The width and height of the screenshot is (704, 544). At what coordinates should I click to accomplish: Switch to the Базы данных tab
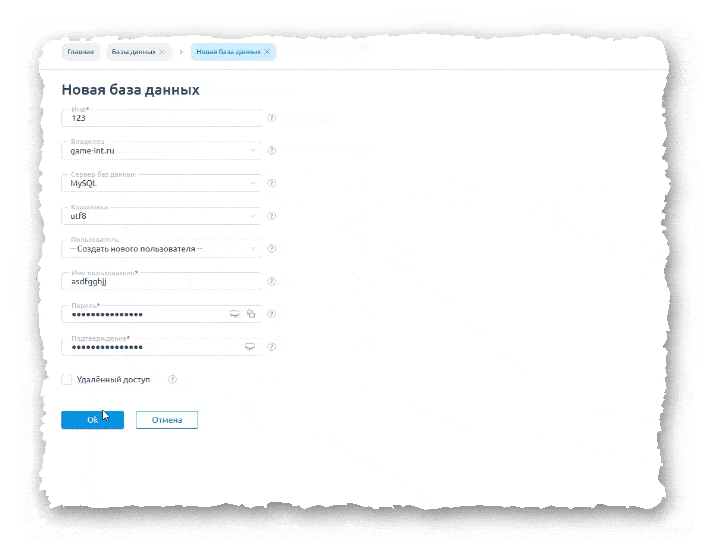click(134, 52)
